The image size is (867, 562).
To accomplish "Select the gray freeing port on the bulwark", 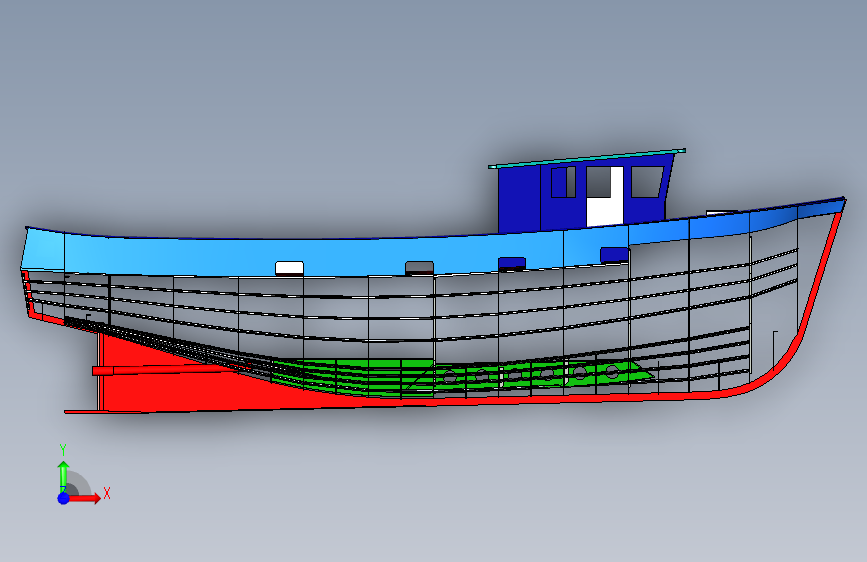I will 419,268.
